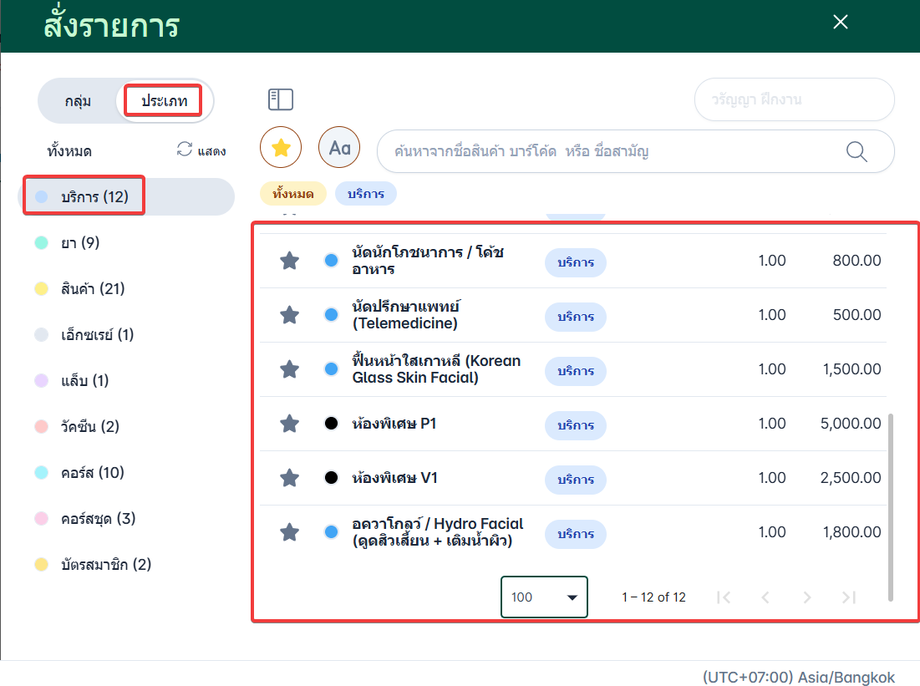Image resolution: width=920 pixels, height=686 pixels.
Task: Click blue dot of Telemedicine row
Action: 332,315
